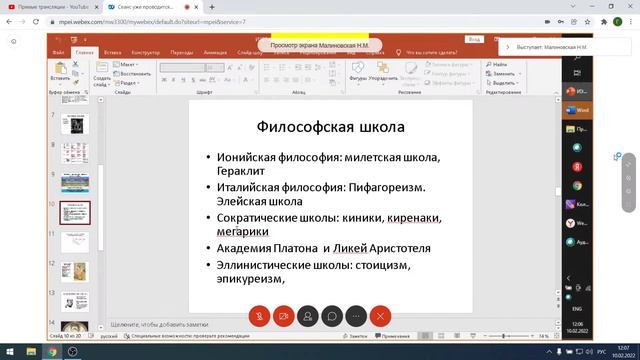Toggle italic (К) formatting
The height and width of the screenshot is (360, 640).
(x=173, y=80)
